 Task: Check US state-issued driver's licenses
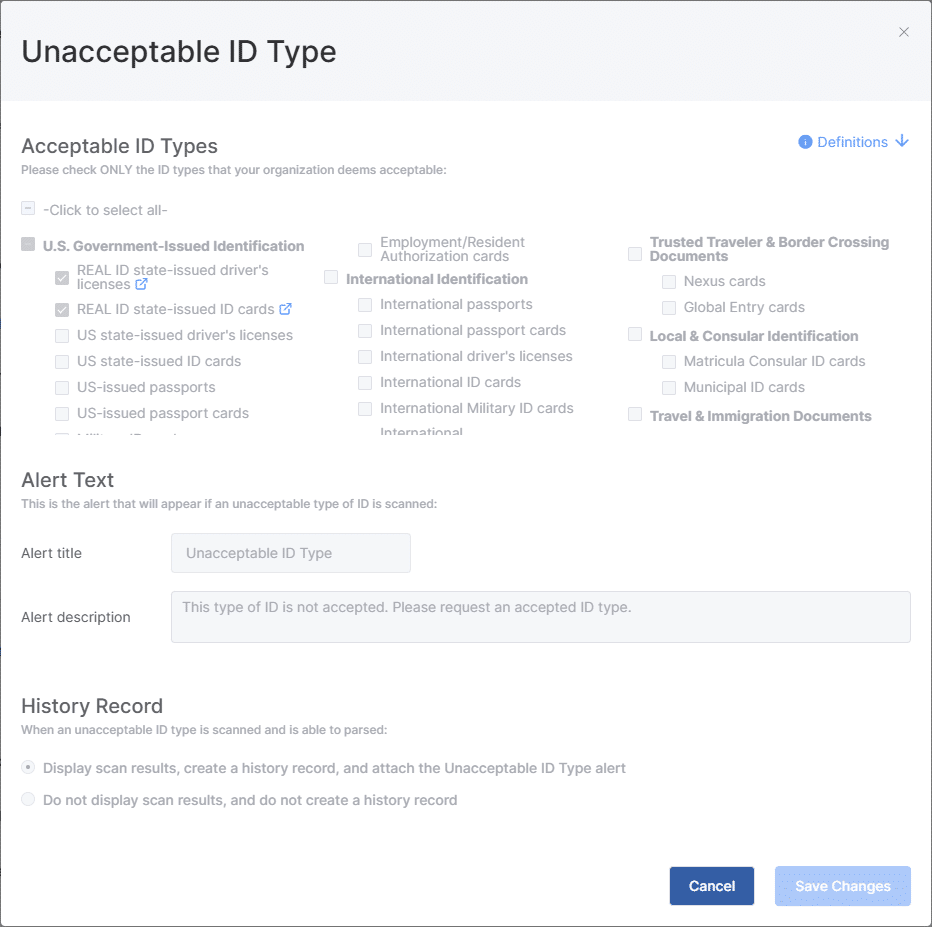click(x=62, y=336)
